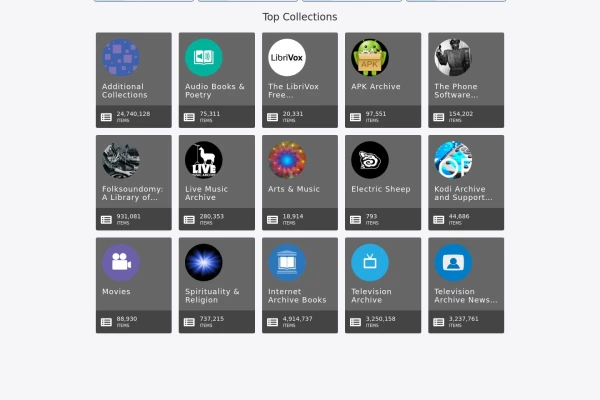Open the Movies title link
The image size is (600, 400).
(116, 292)
